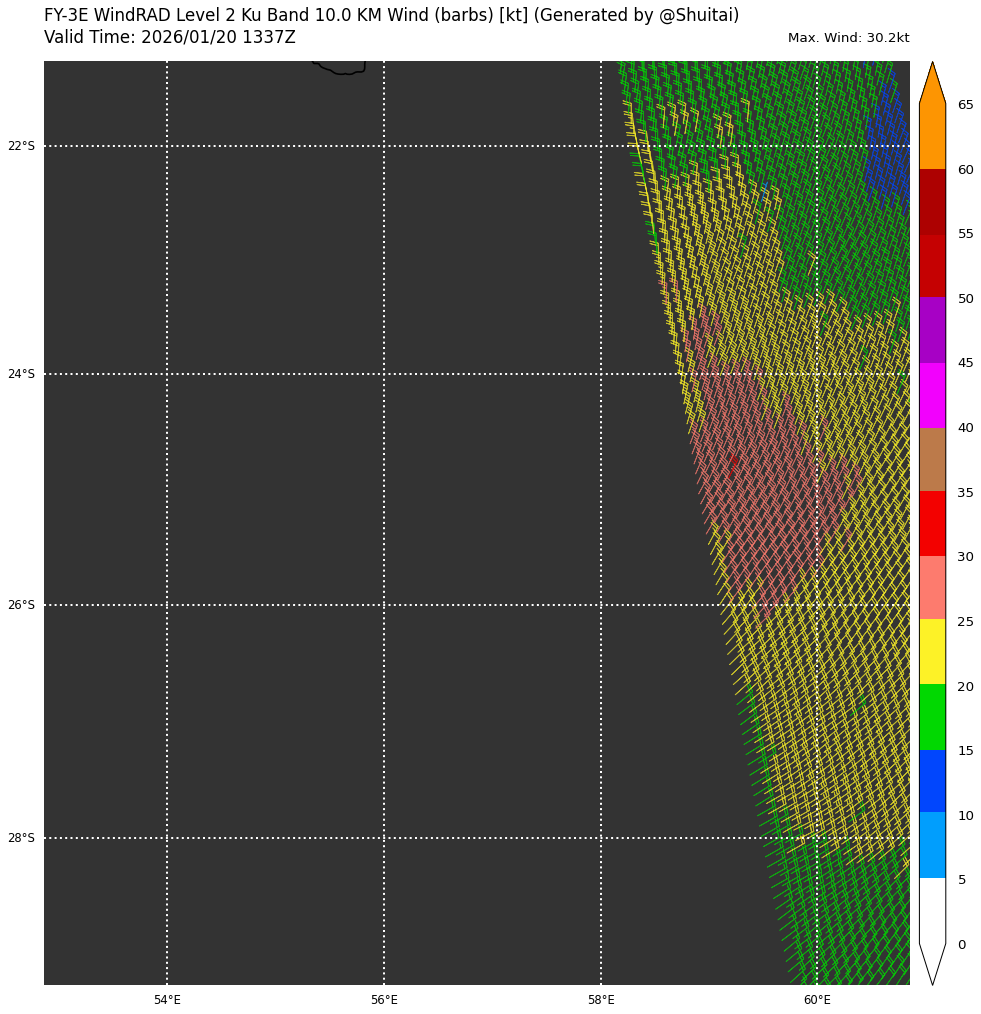
Task: Select the bright red 30–35 kt colorbar segment
Action: click(x=932, y=523)
